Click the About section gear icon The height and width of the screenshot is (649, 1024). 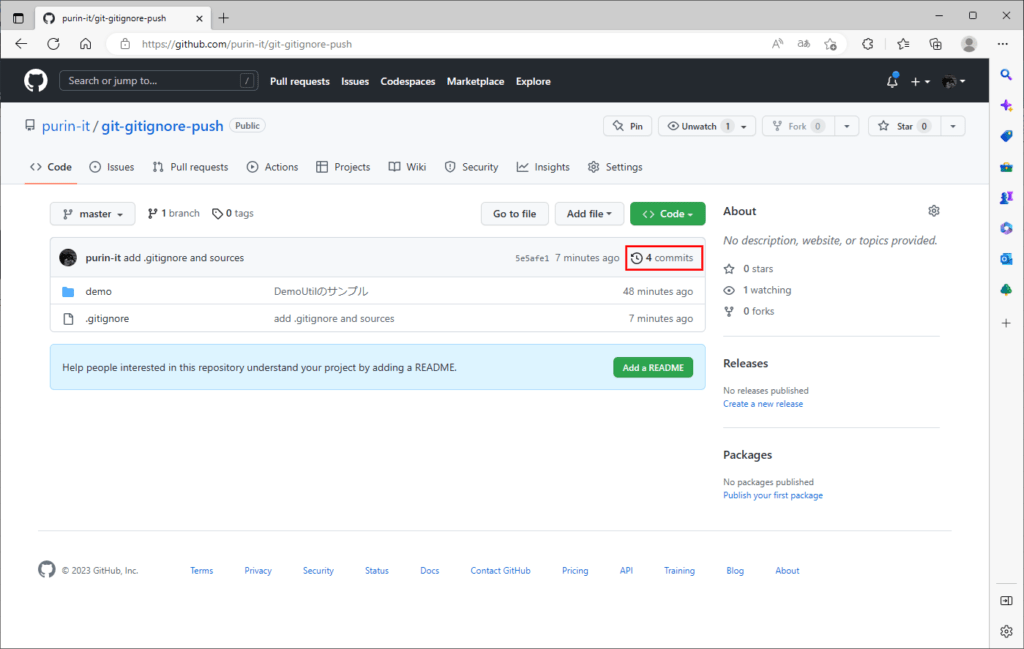point(933,211)
